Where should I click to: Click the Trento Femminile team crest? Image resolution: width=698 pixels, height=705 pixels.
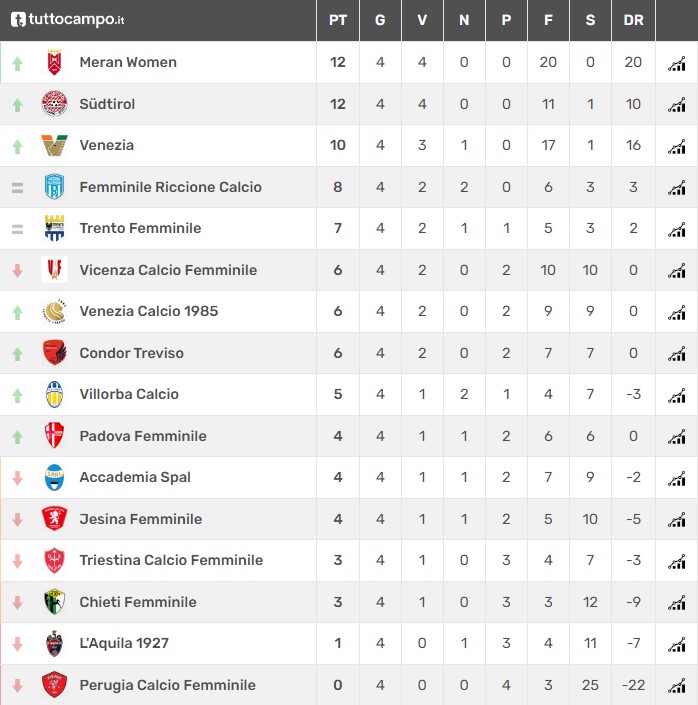(x=54, y=228)
